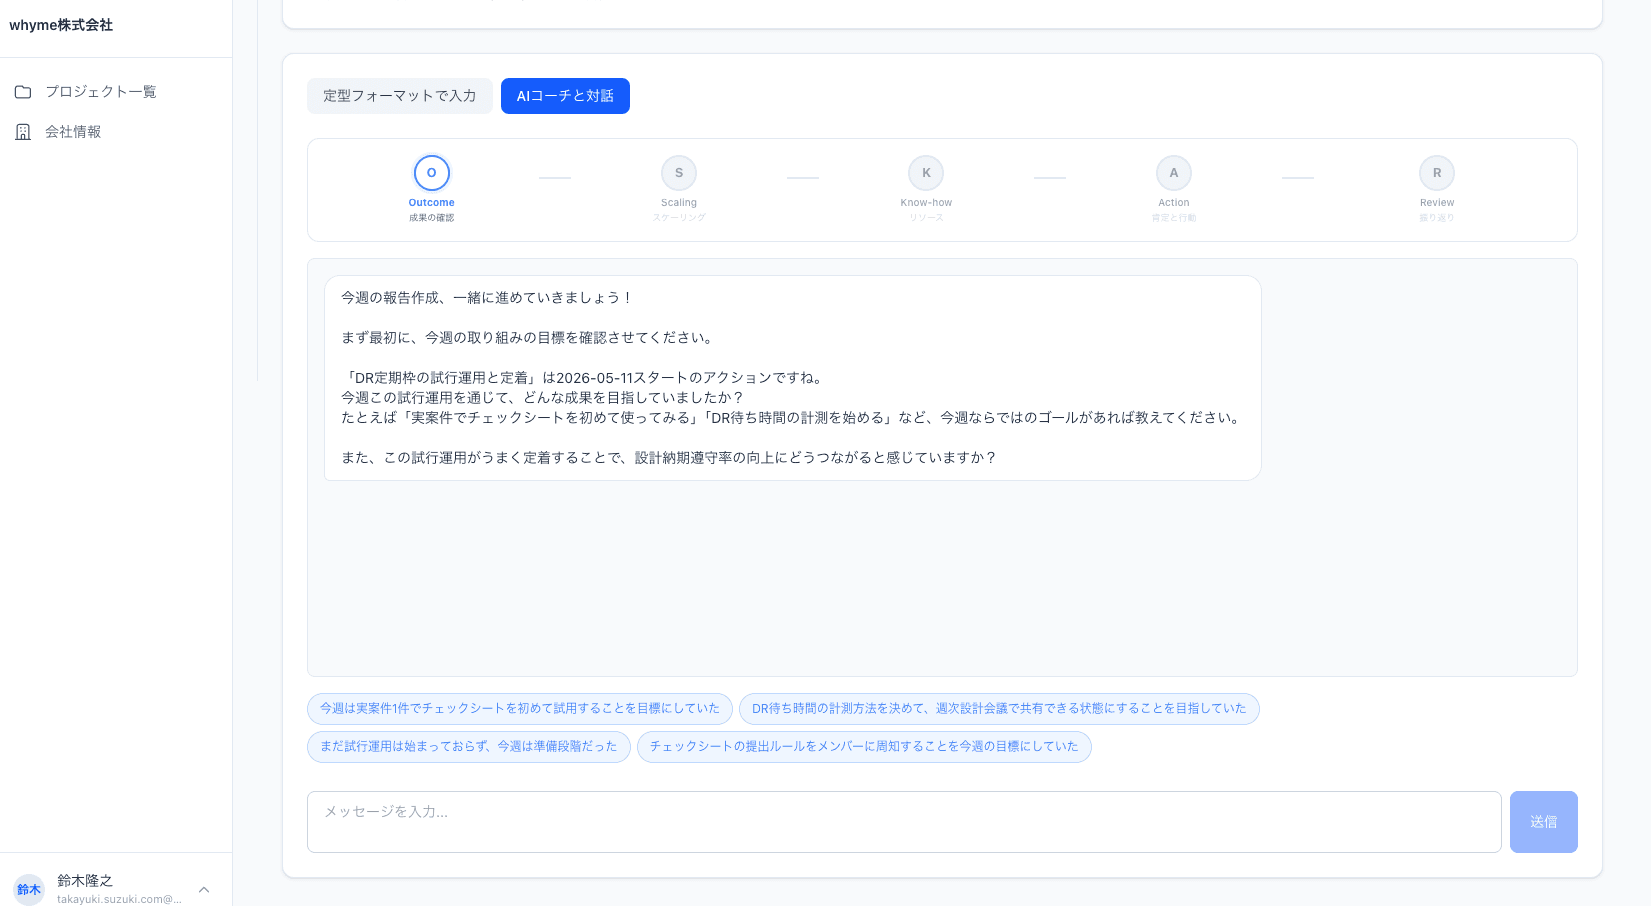
Task: Switch to 定型フォーマットで入力 mode
Action: click(x=399, y=96)
